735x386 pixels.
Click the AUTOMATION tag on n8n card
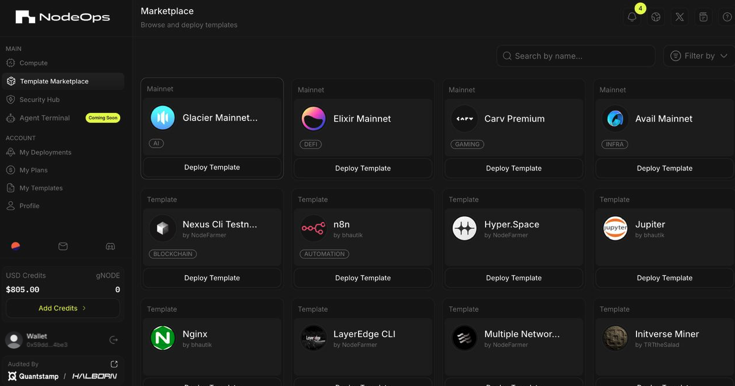pos(324,254)
